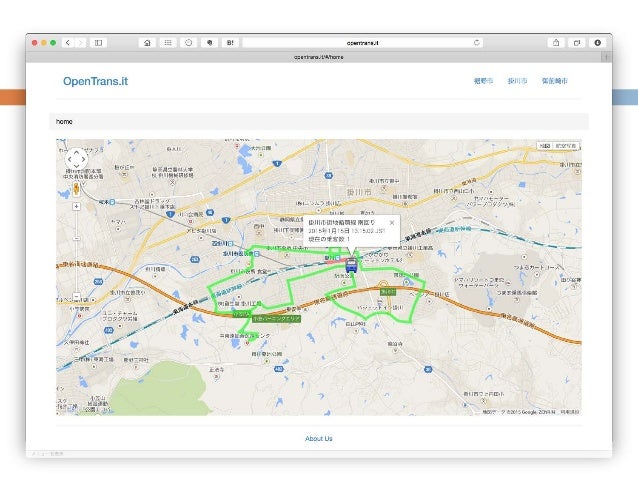
Task: Open the first city link in navigation
Action: coord(483,81)
